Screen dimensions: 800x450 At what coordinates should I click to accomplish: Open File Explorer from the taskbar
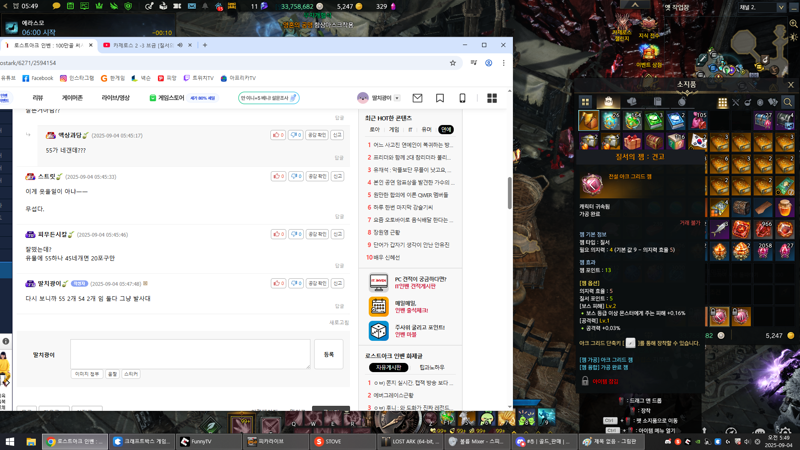(31, 442)
